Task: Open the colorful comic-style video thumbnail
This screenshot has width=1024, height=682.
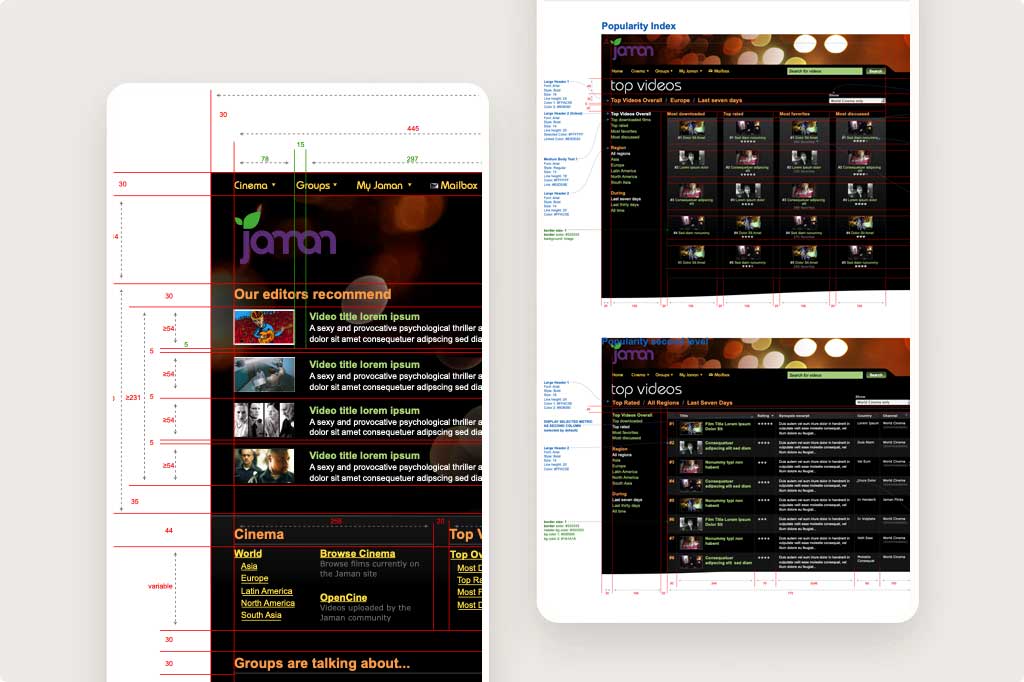Action: pos(264,327)
